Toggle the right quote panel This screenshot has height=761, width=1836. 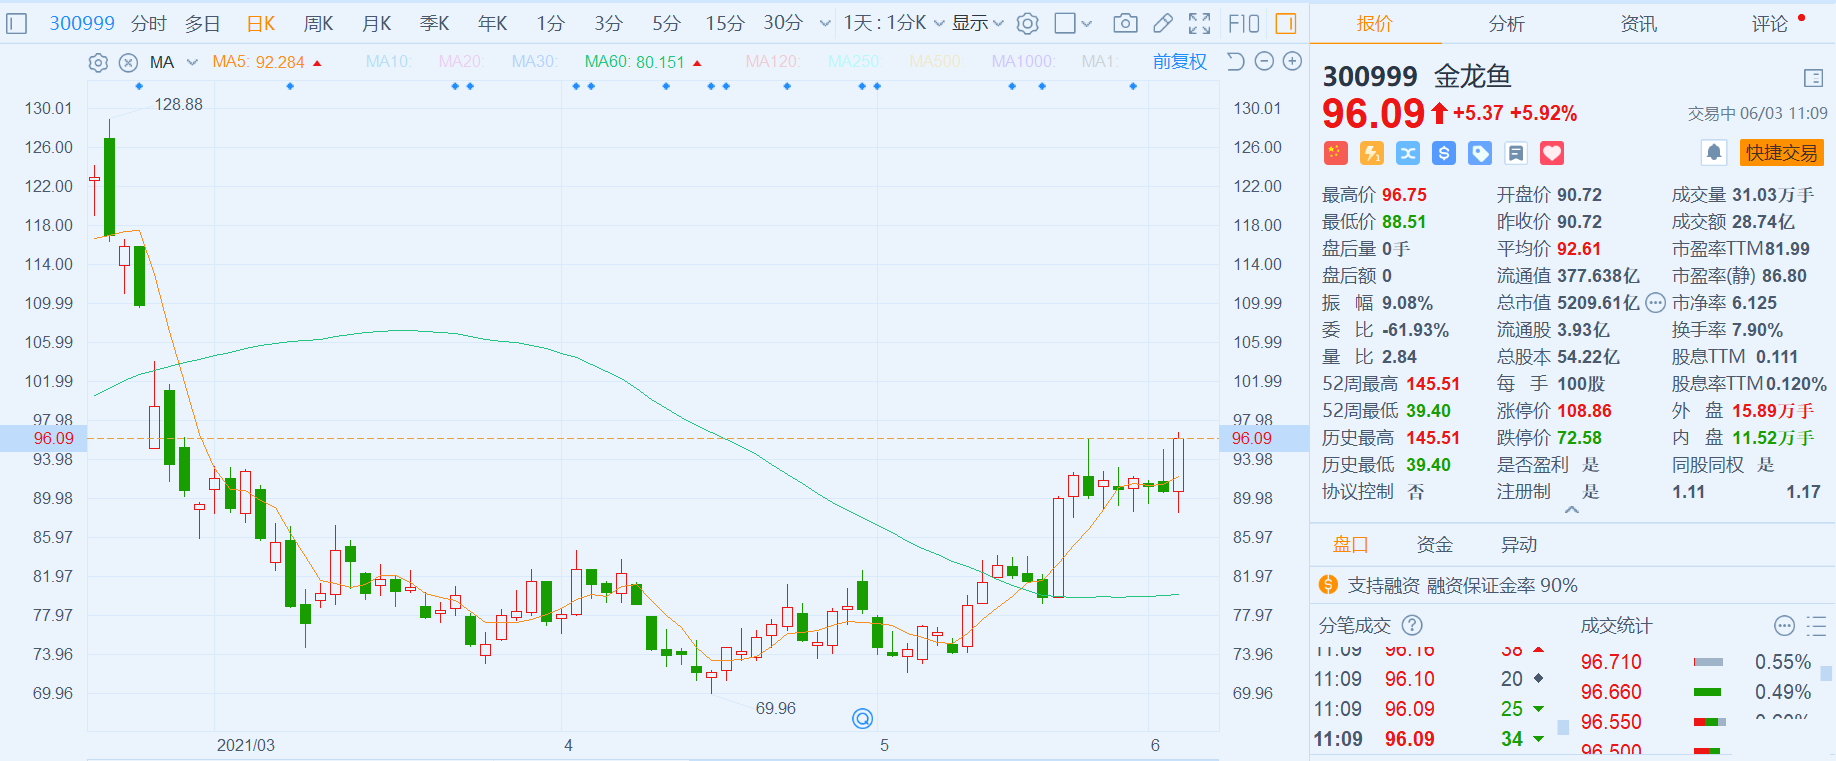[x=1286, y=23]
